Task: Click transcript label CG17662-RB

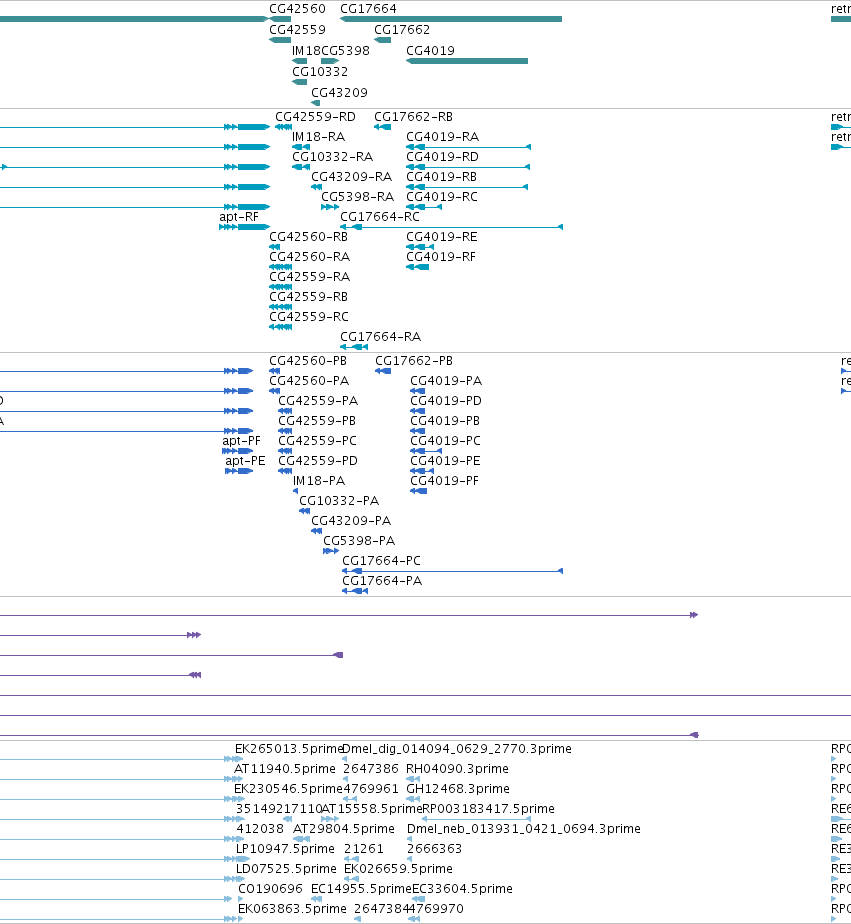Action: coord(414,117)
